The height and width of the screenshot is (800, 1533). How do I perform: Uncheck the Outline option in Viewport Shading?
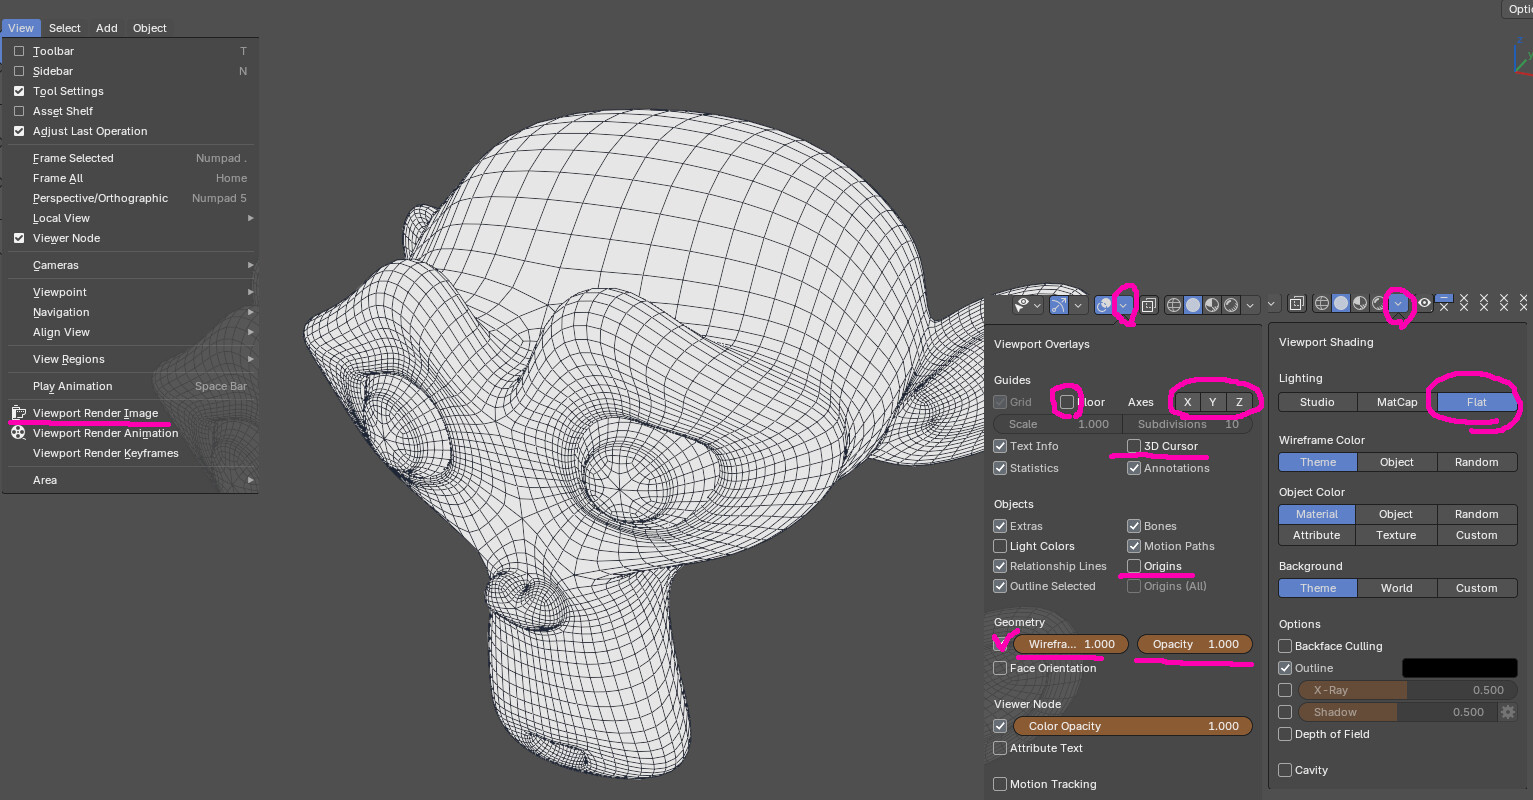click(1285, 668)
